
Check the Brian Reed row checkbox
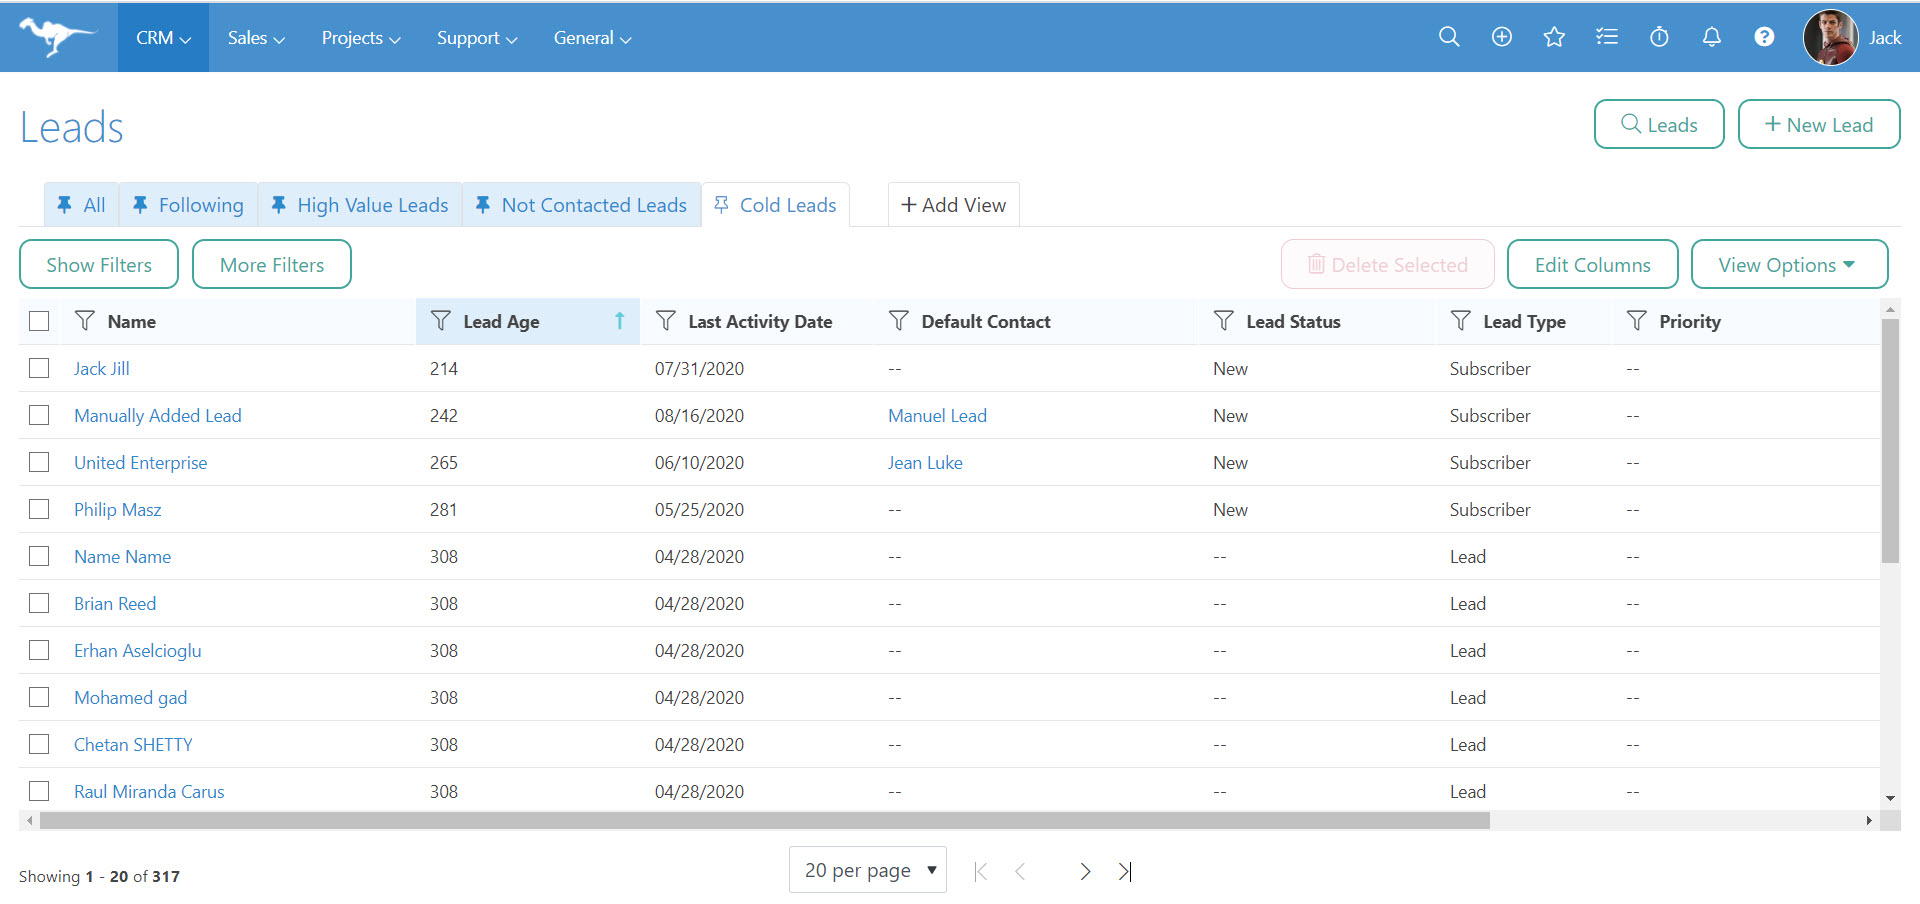pyautogui.click(x=39, y=603)
